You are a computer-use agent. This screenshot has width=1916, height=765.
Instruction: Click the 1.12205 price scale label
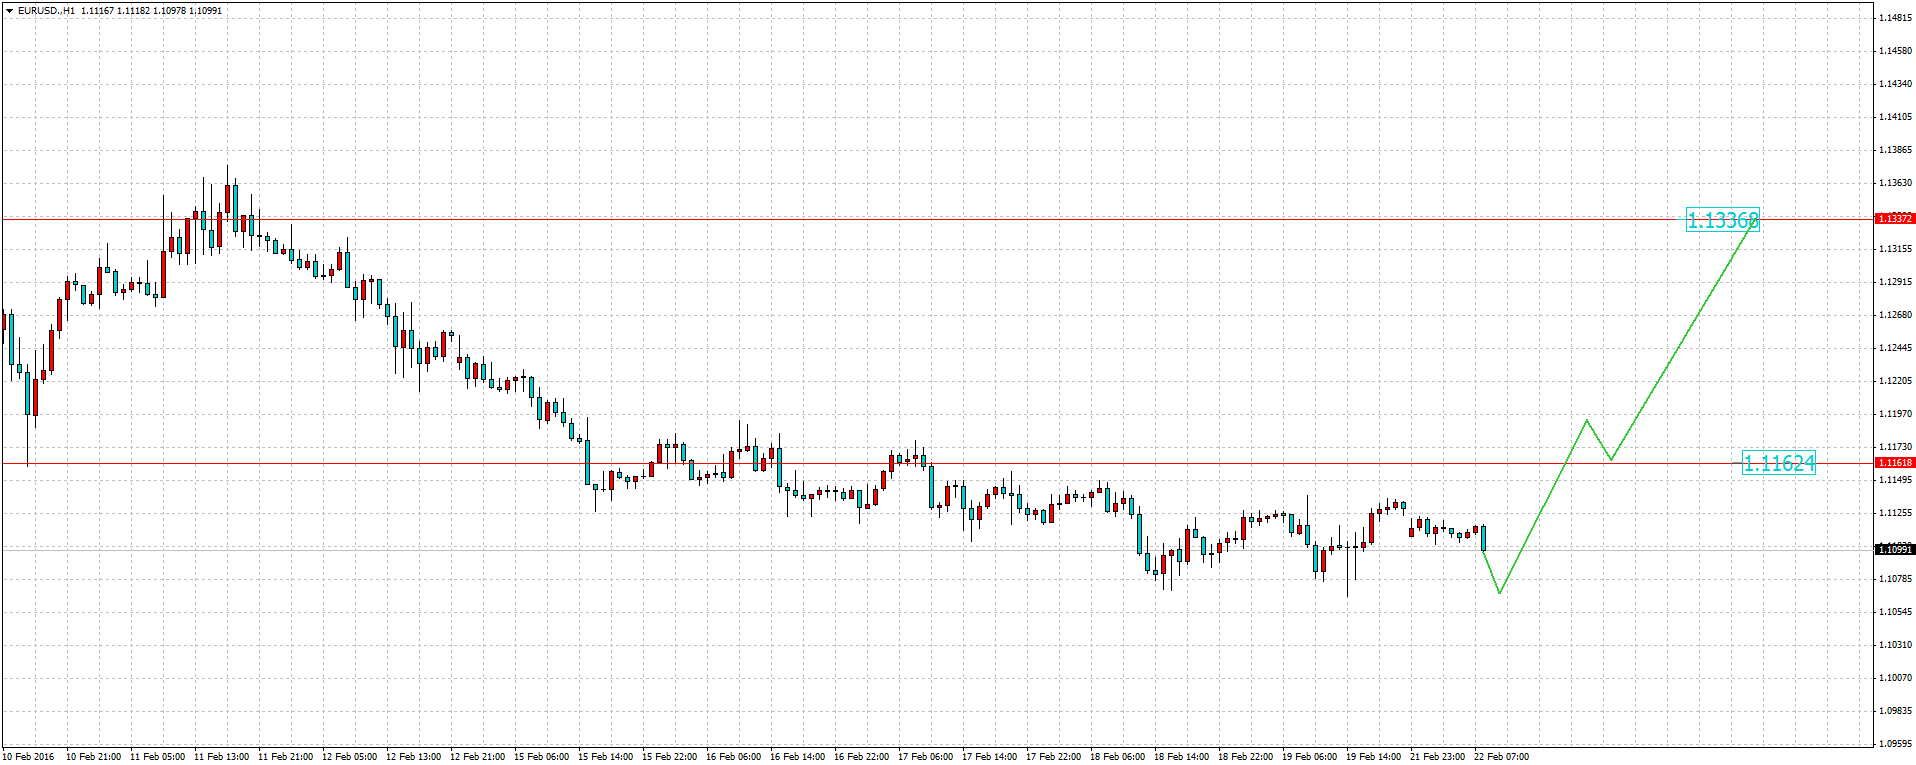pyautogui.click(x=1895, y=381)
